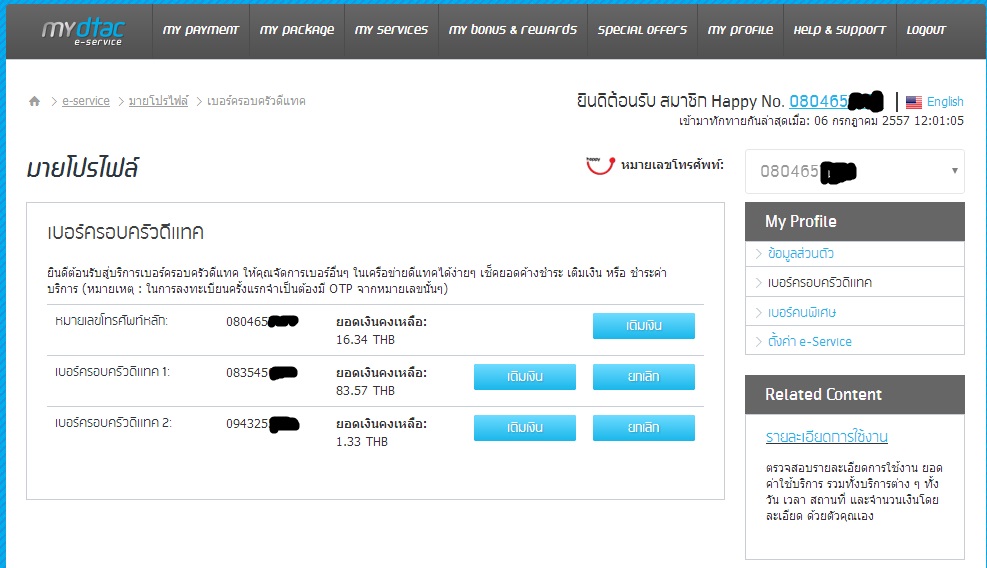Click the 83.57 THB balance text
This screenshot has width=987, height=568.
[x=365, y=391]
